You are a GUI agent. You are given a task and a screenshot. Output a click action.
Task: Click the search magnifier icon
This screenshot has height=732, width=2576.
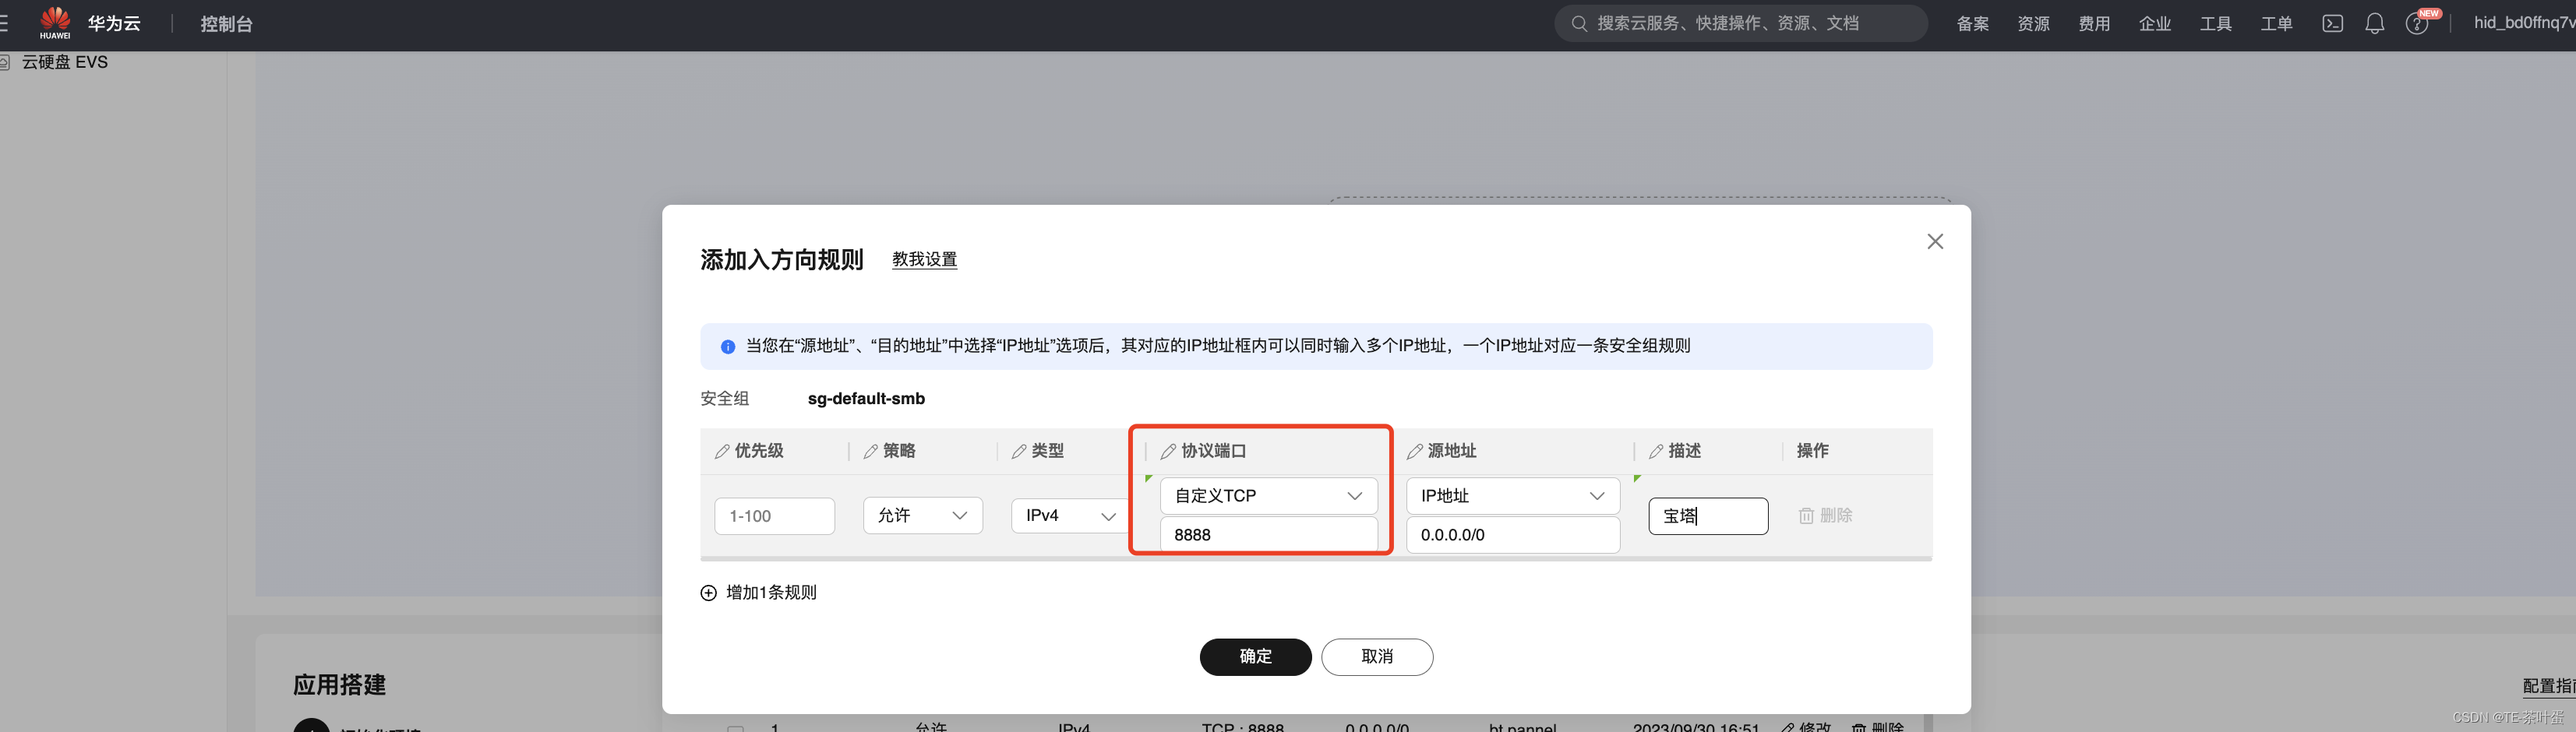click(x=1579, y=23)
